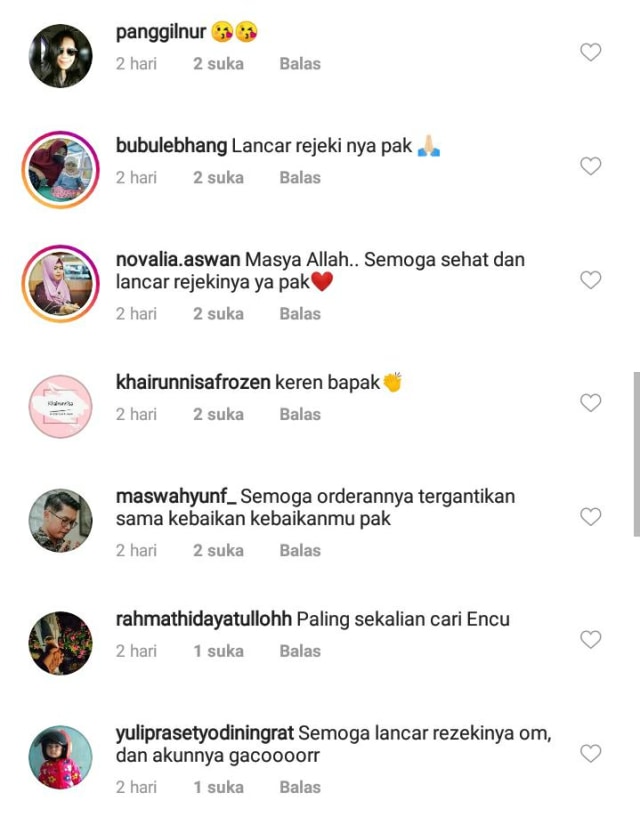Like panggilnur's comment with the heart
This screenshot has height=825, width=640.
click(591, 52)
